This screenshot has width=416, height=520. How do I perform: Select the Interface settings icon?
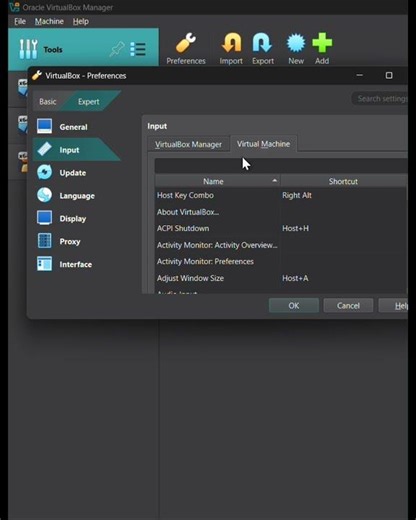[x=44, y=264]
